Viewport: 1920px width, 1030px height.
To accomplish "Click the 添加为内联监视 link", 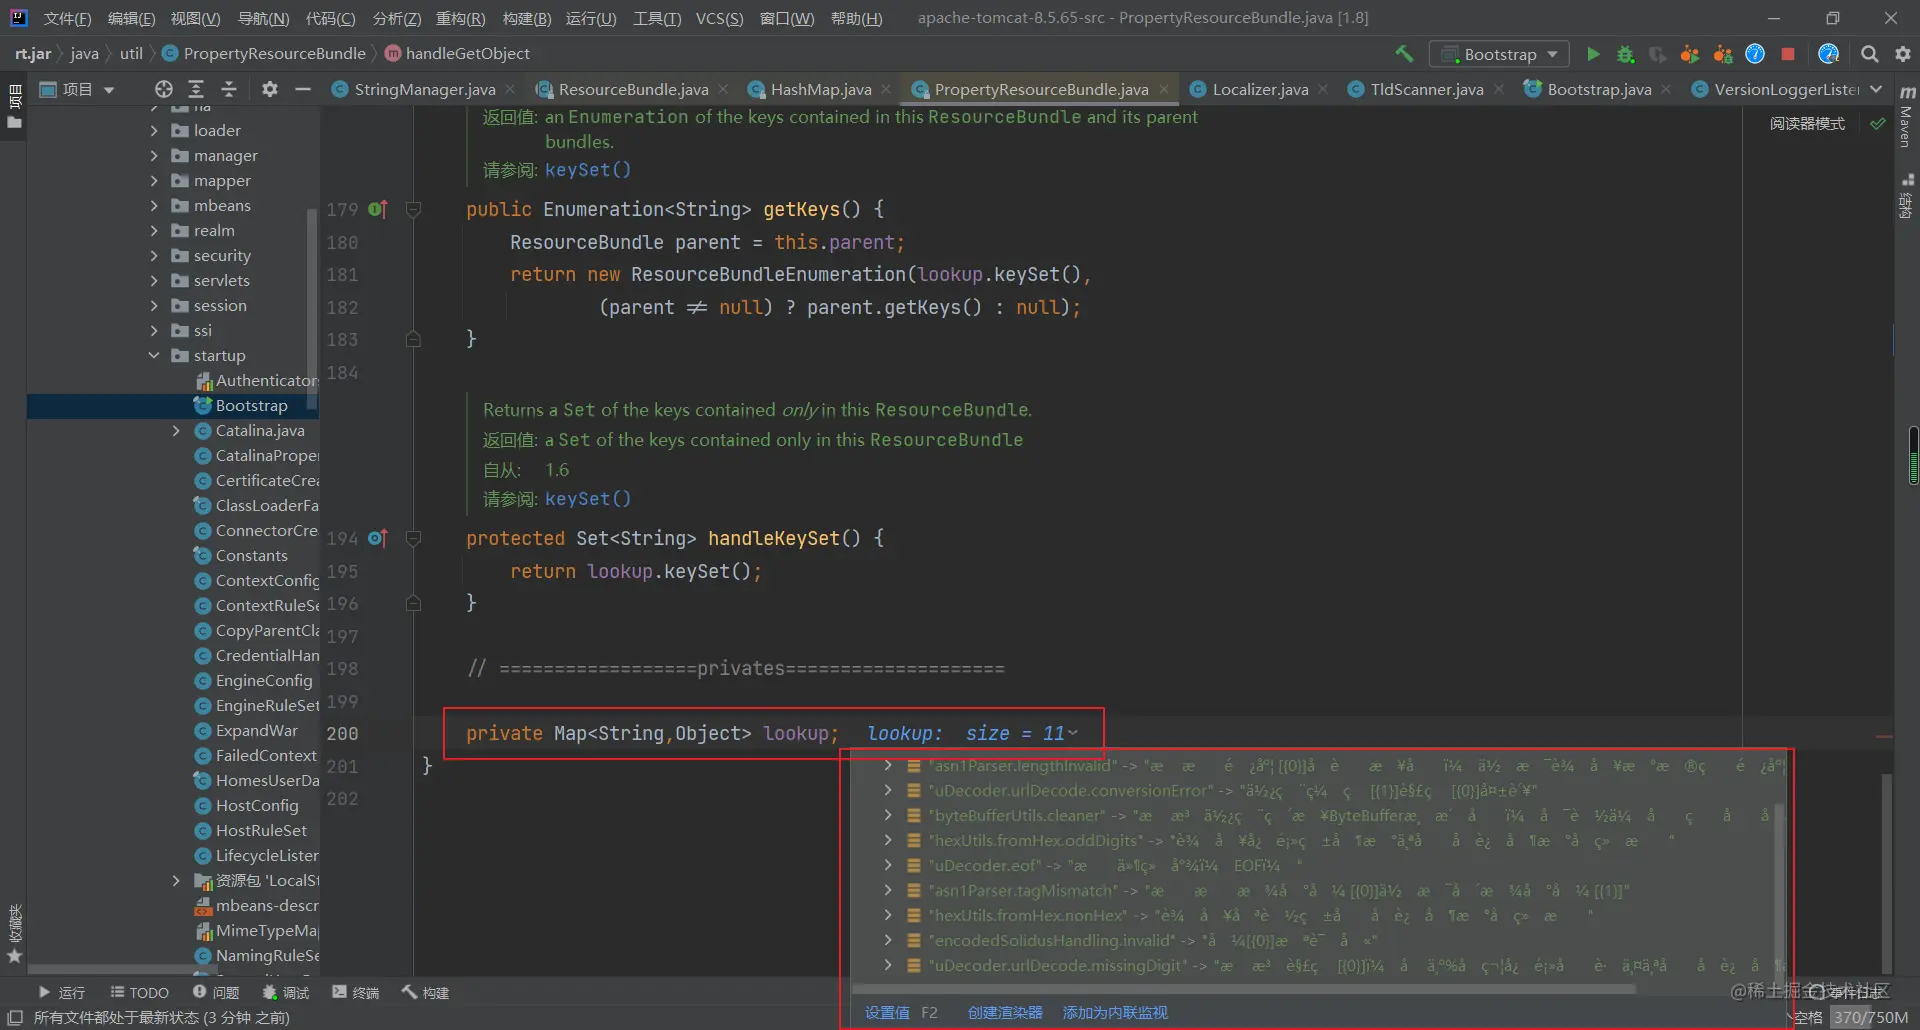I will (x=1115, y=1012).
